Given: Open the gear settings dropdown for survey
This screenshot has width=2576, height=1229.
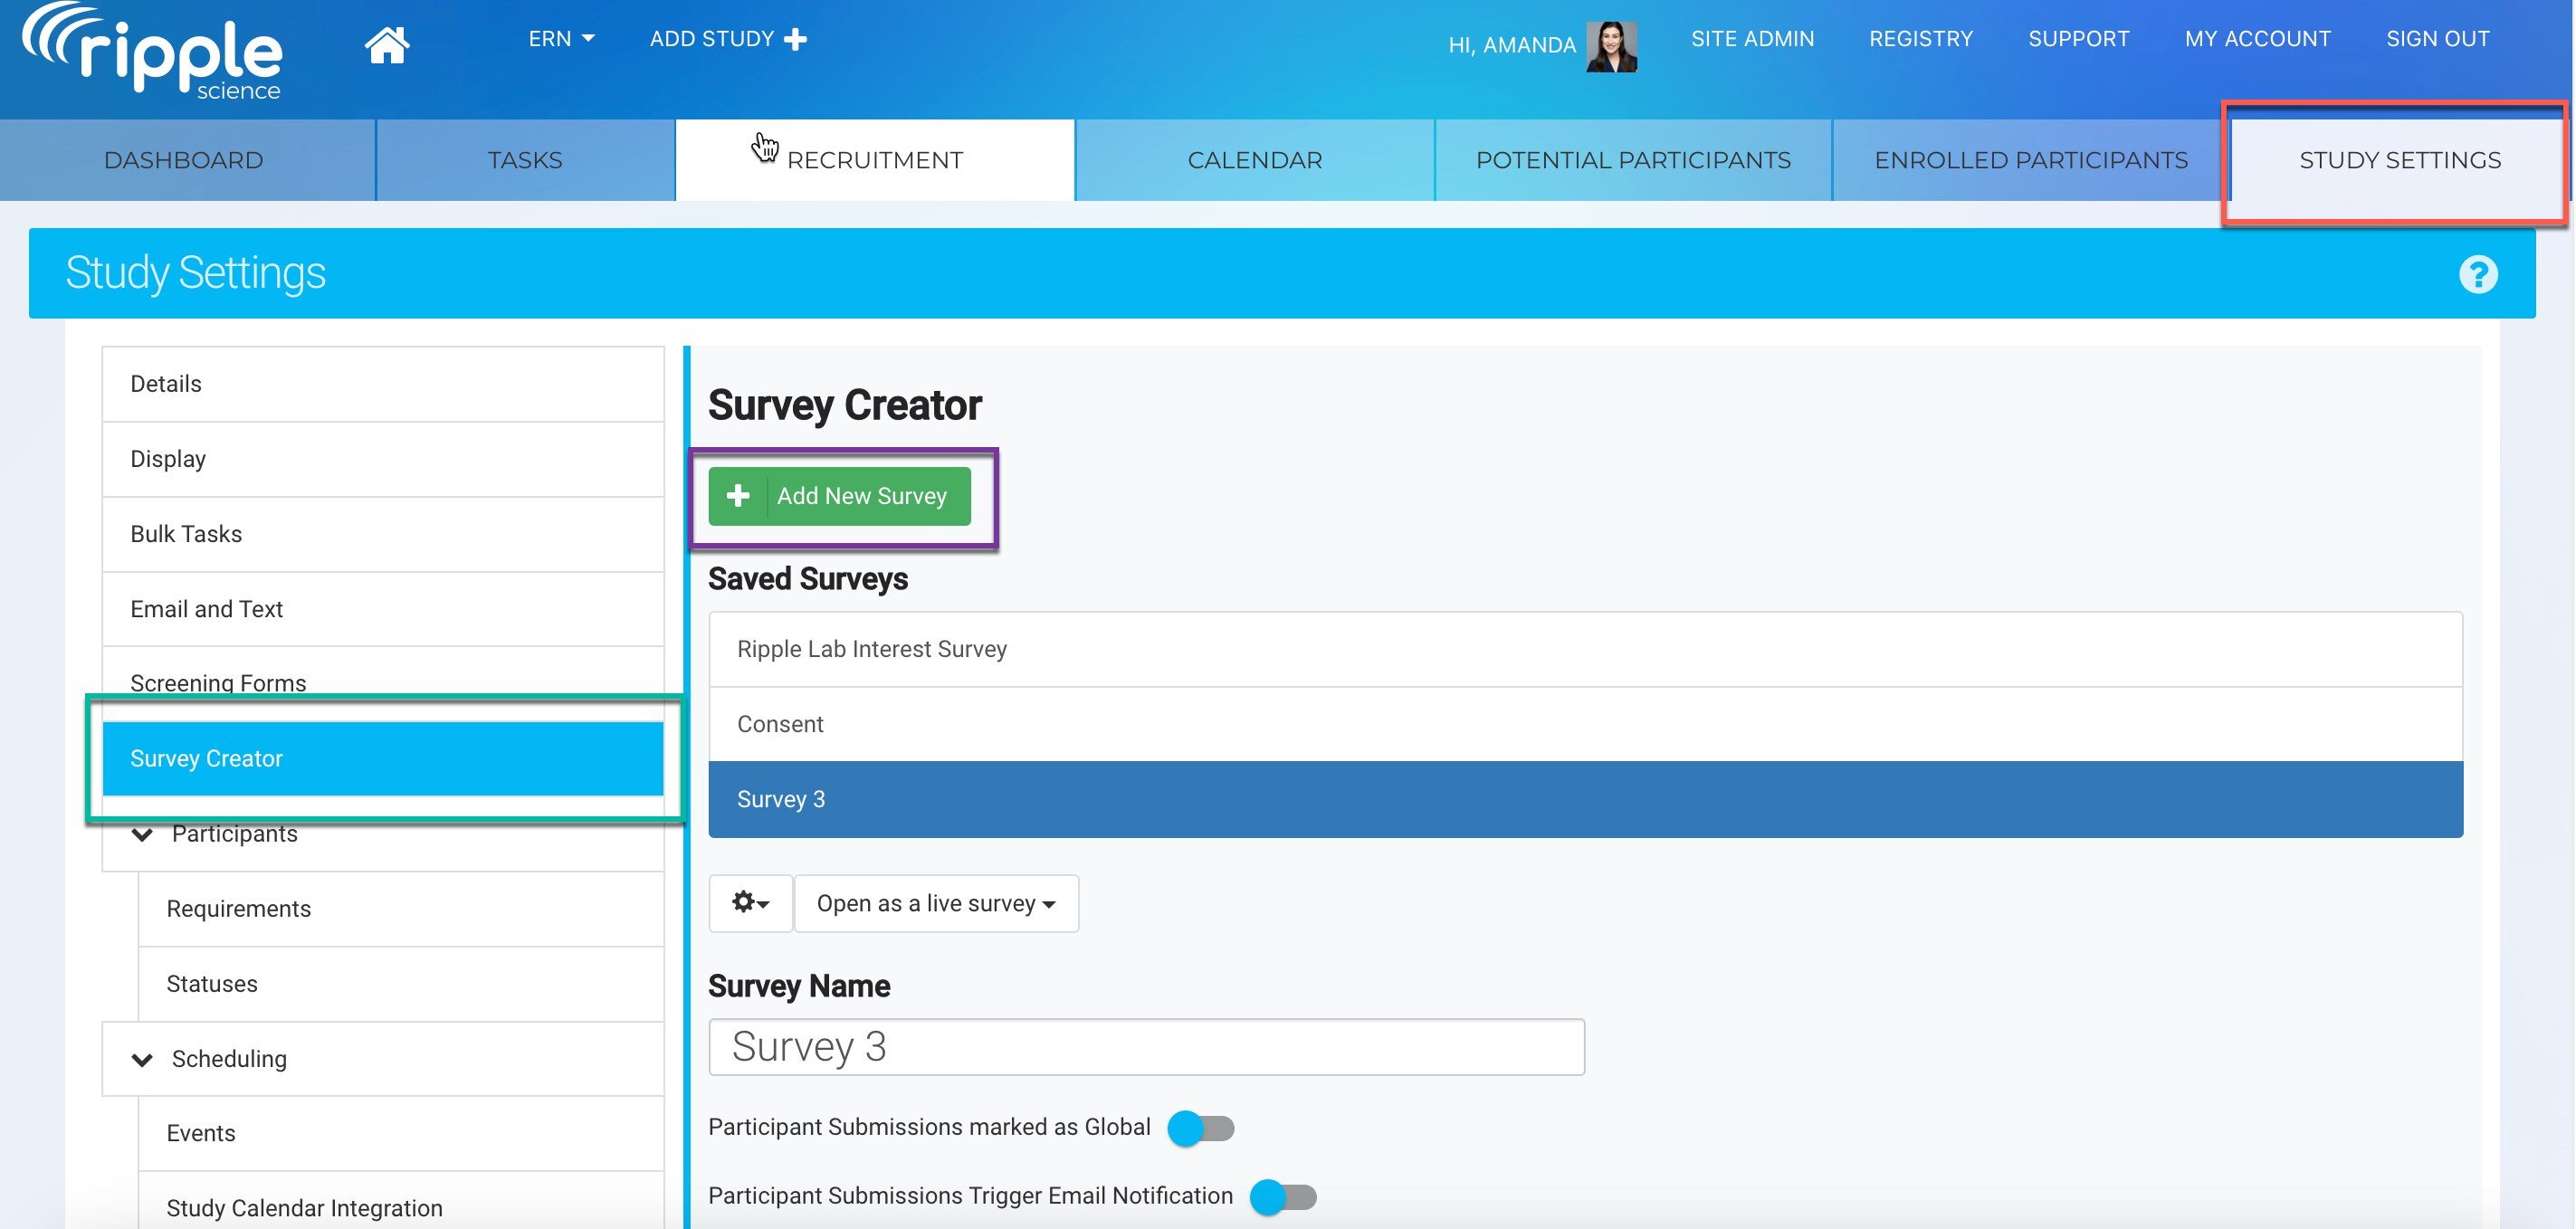Looking at the screenshot, I should [x=750, y=903].
